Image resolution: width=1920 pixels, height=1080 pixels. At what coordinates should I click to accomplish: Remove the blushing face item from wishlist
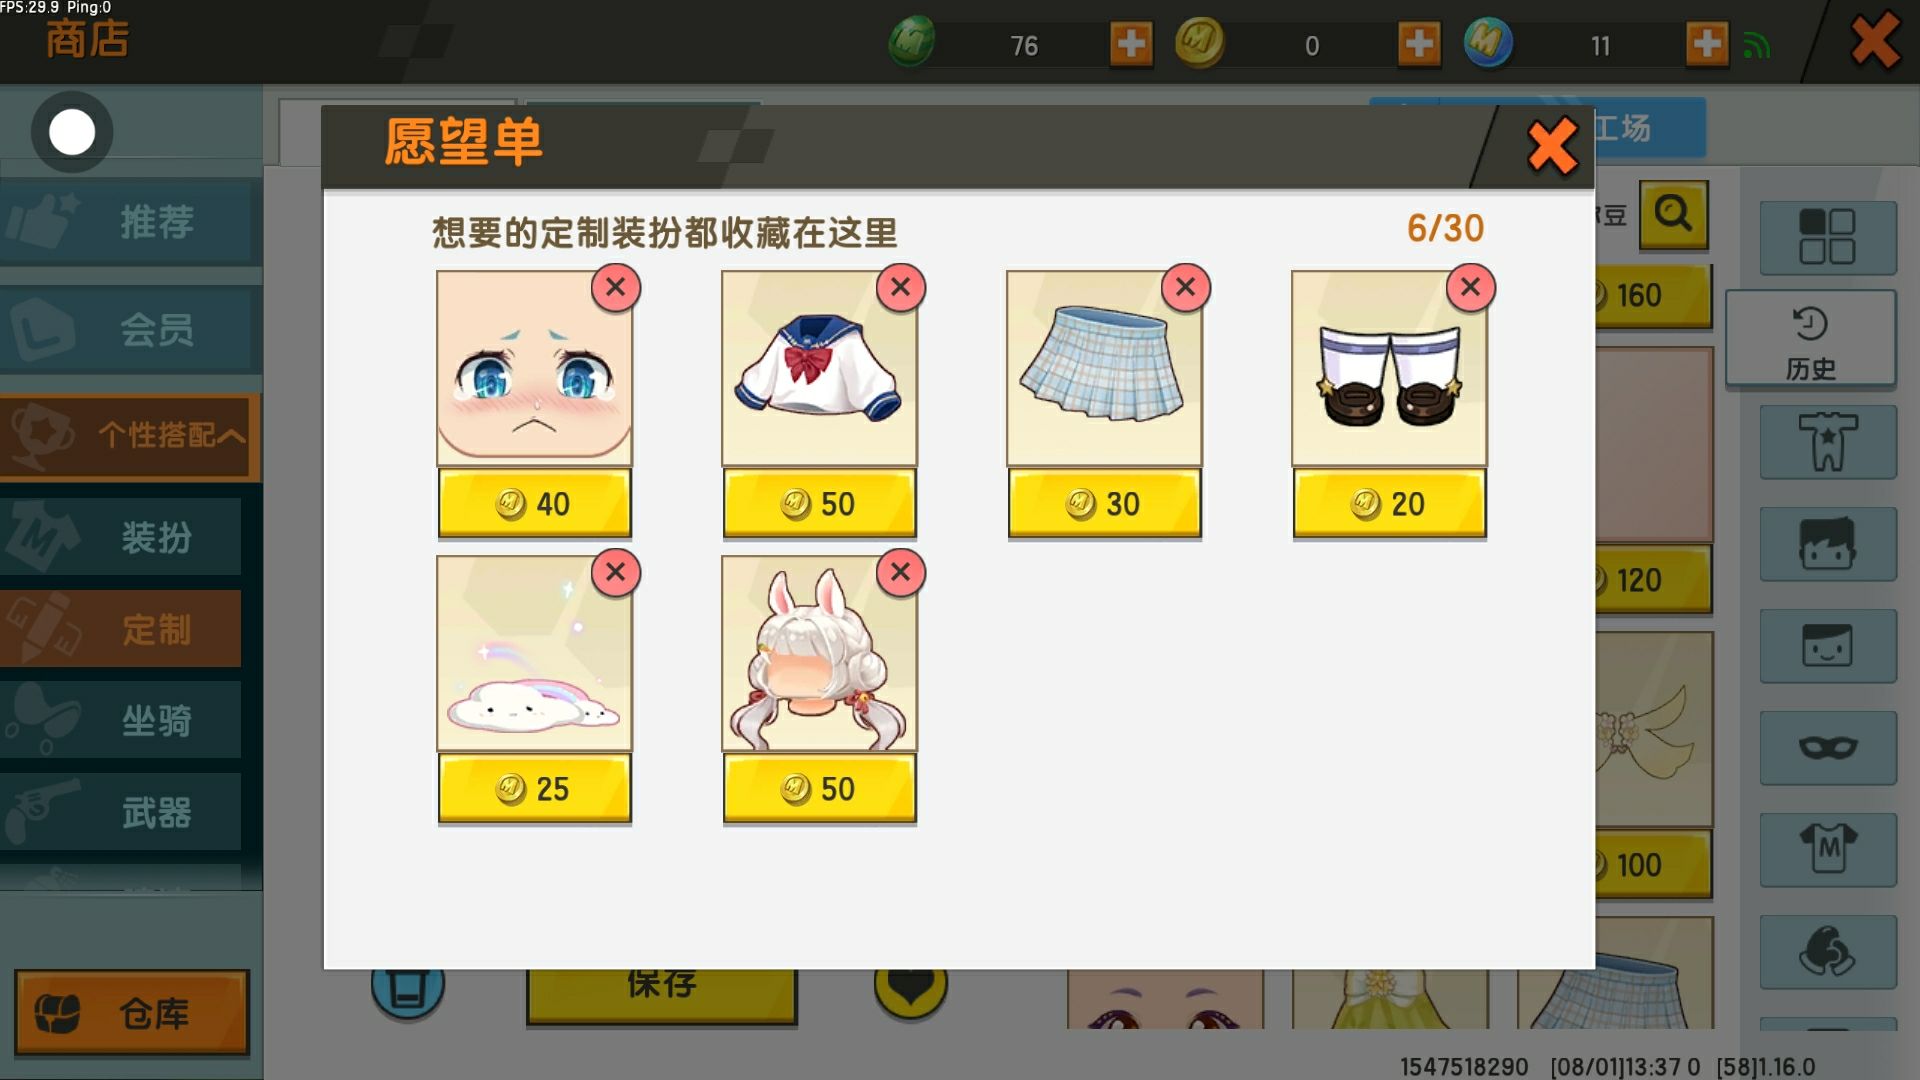(x=615, y=288)
